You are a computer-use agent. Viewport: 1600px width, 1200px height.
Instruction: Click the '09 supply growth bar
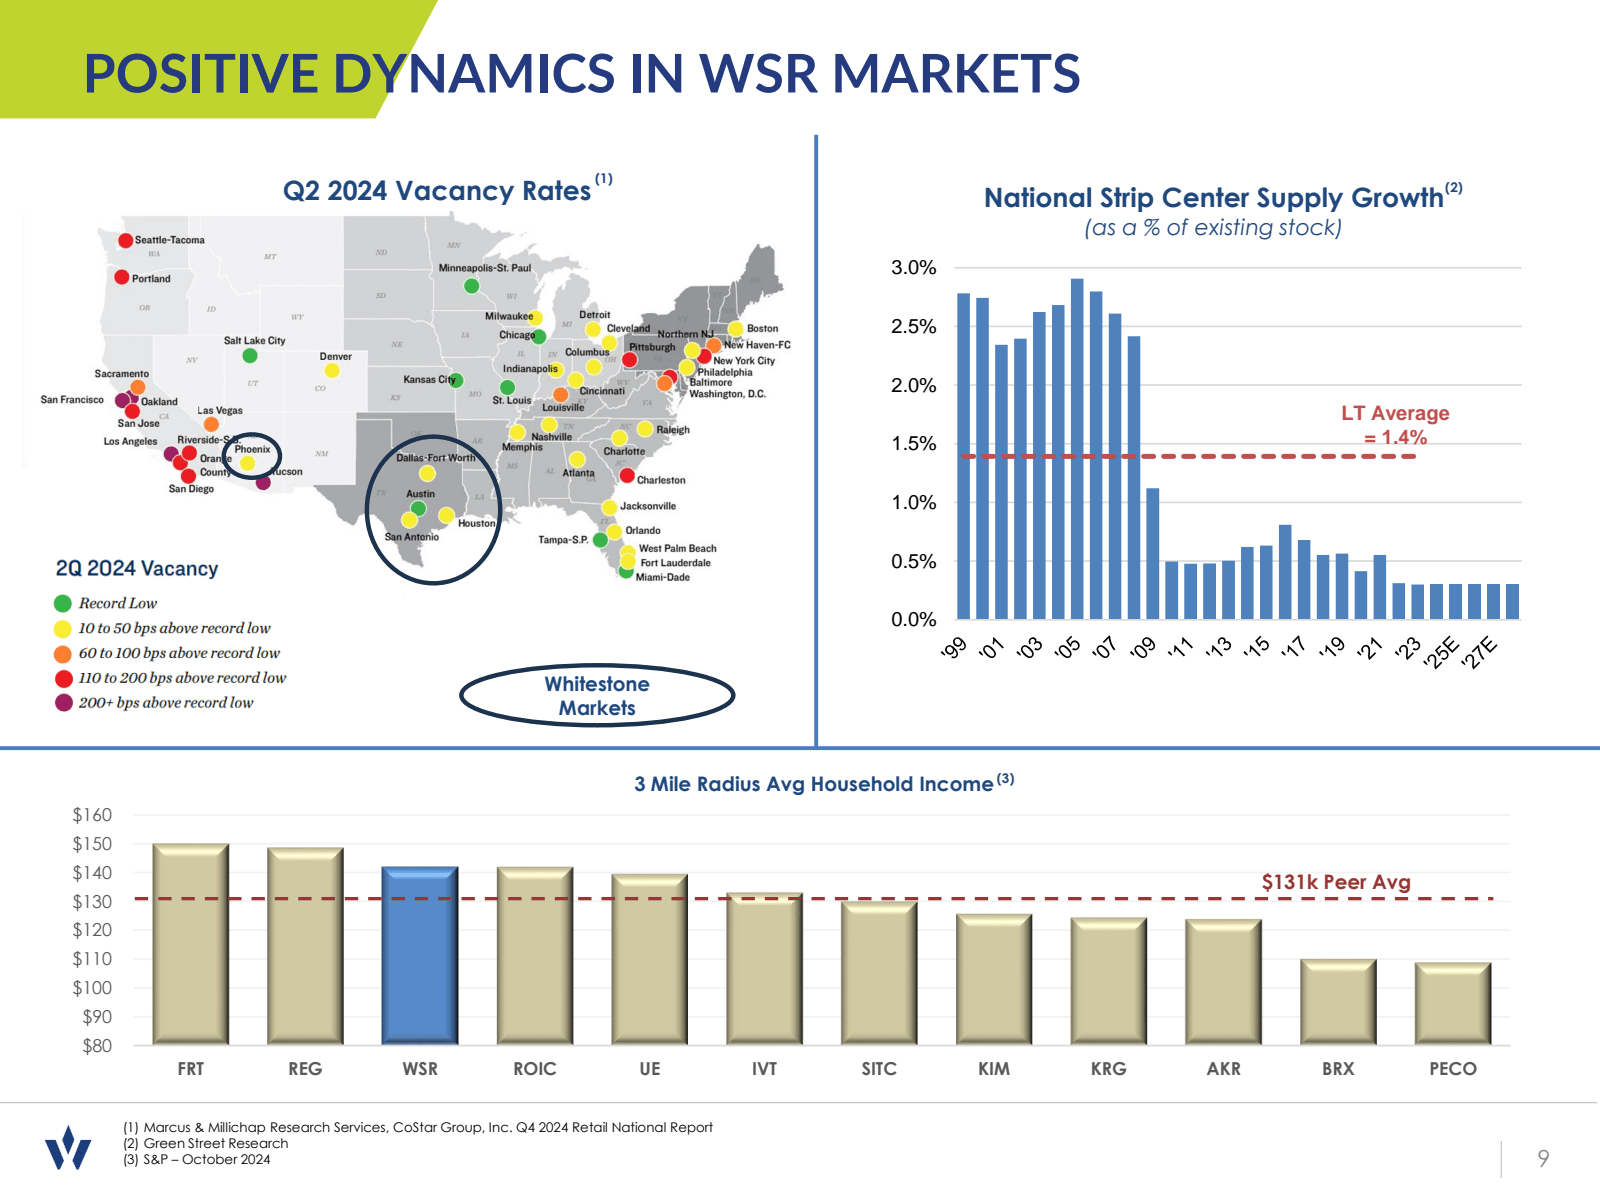(1153, 554)
